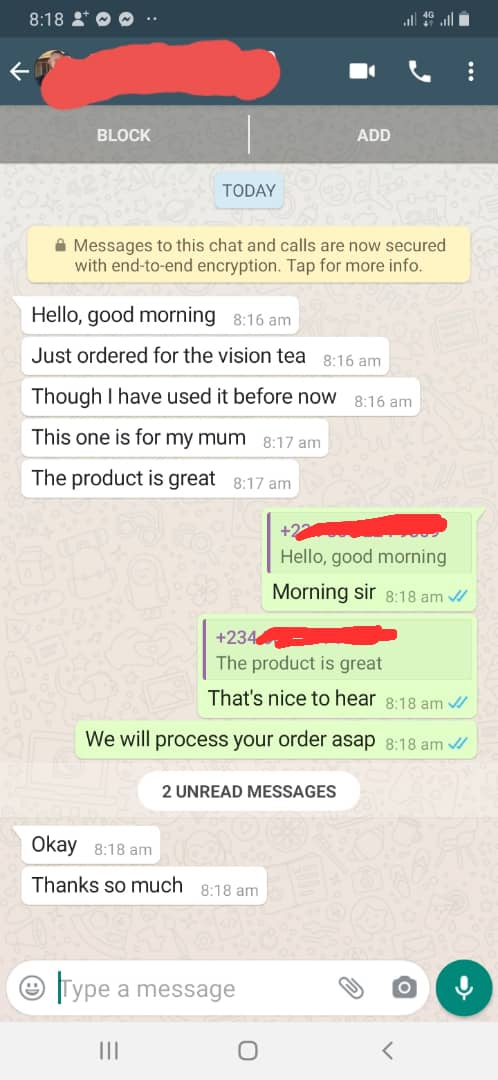Open the camera from message bar
Screen dimensions: 498x1080
tap(404, 988)
